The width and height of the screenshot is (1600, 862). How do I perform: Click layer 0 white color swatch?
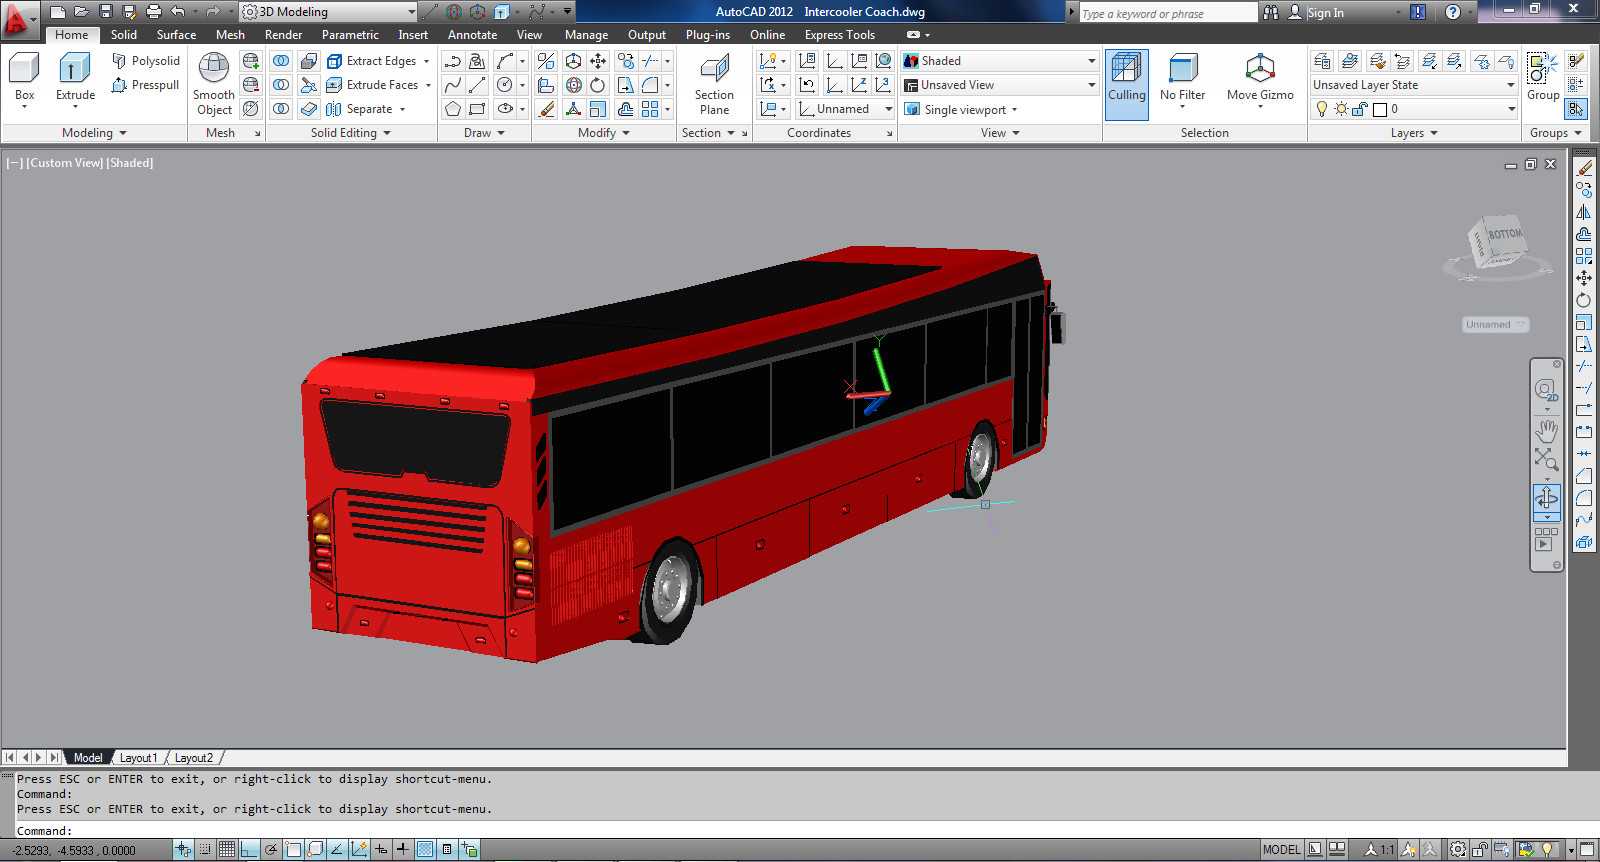click(1380, 110)
